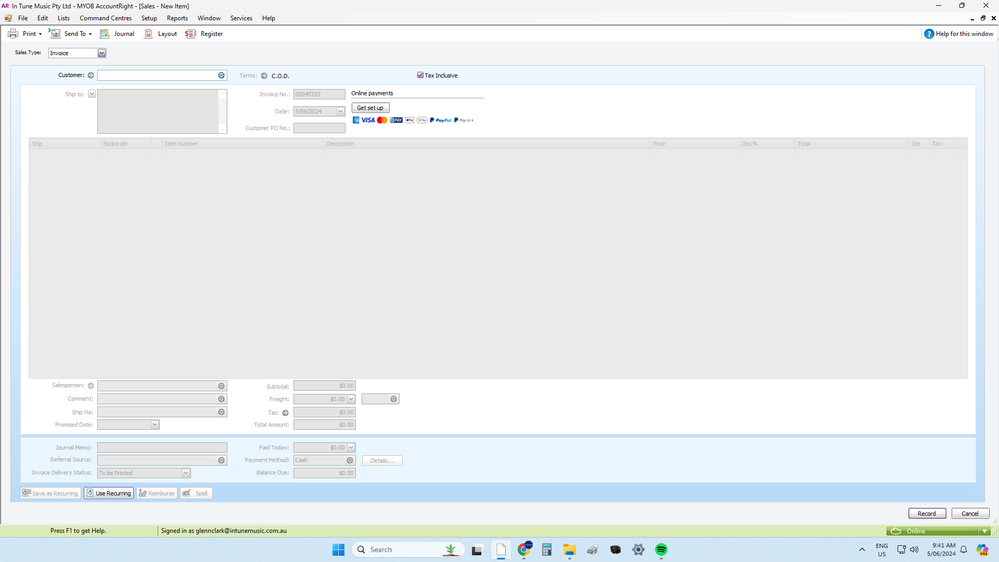Click into the Customer input field

[x=156, y=76]
